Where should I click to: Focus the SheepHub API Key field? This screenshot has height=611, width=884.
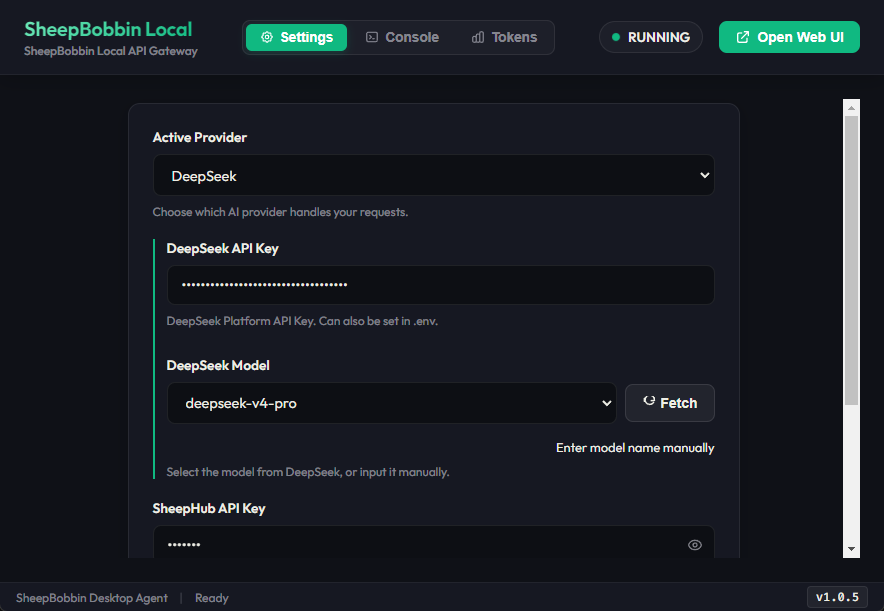(x=434, y=542)
